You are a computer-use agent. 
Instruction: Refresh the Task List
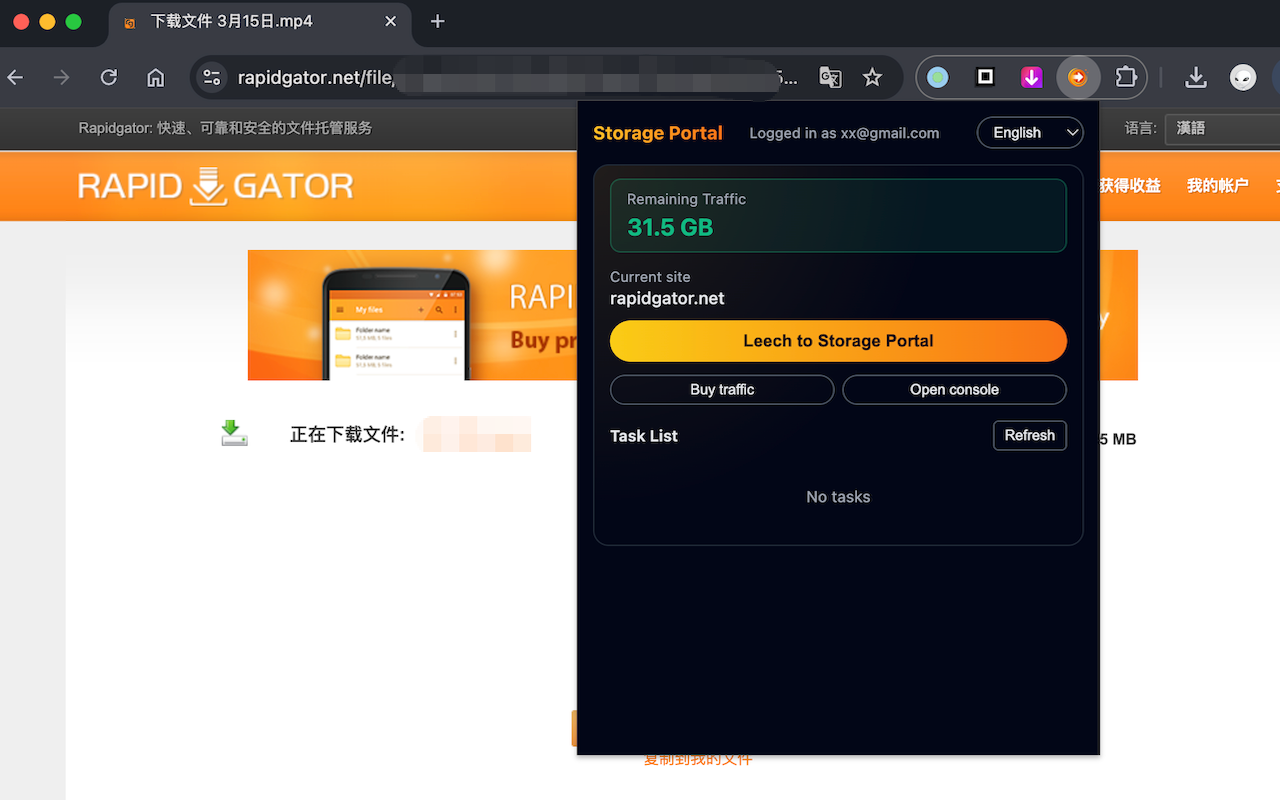click(1030, 435)
